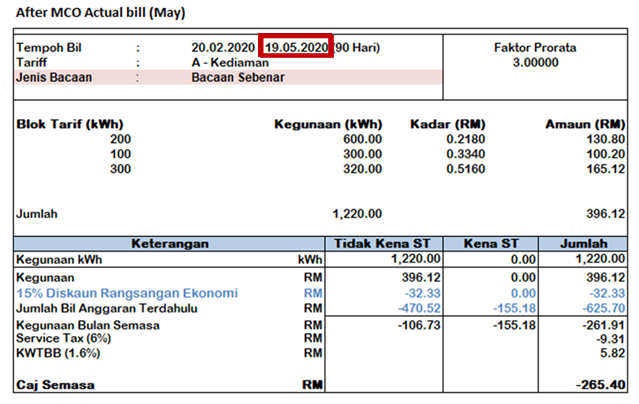
Task: Click the amount "165.12"
Action: pos(606,169)
